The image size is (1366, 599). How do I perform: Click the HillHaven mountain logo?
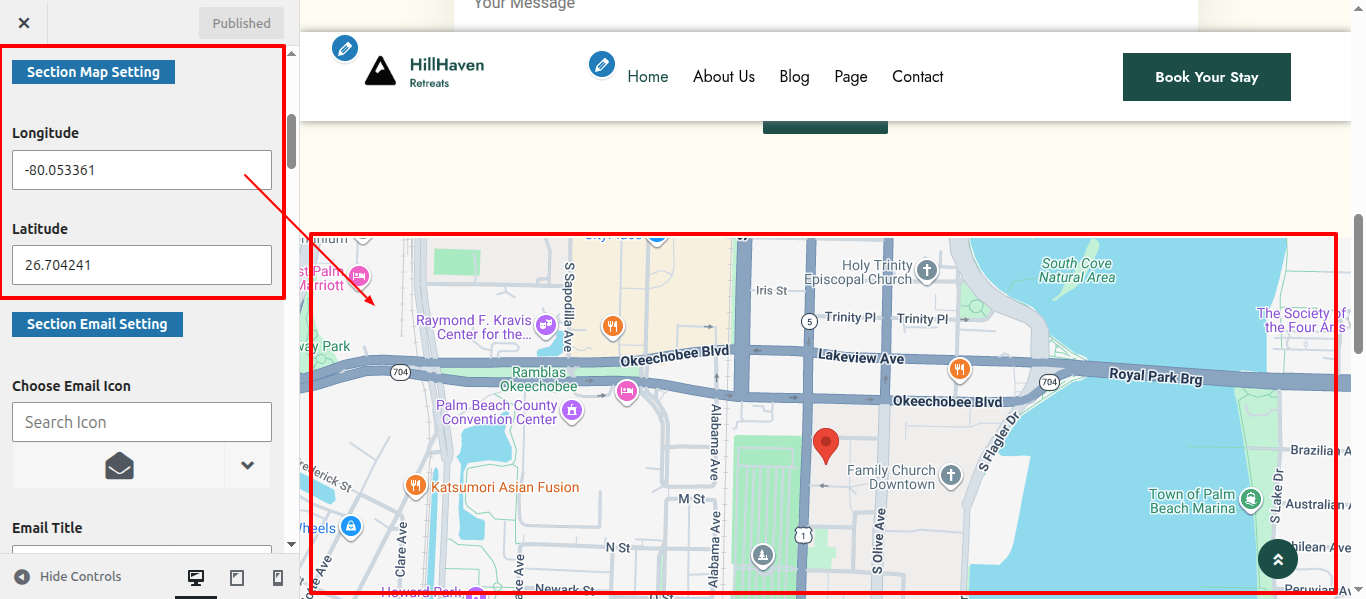[380, 71]
